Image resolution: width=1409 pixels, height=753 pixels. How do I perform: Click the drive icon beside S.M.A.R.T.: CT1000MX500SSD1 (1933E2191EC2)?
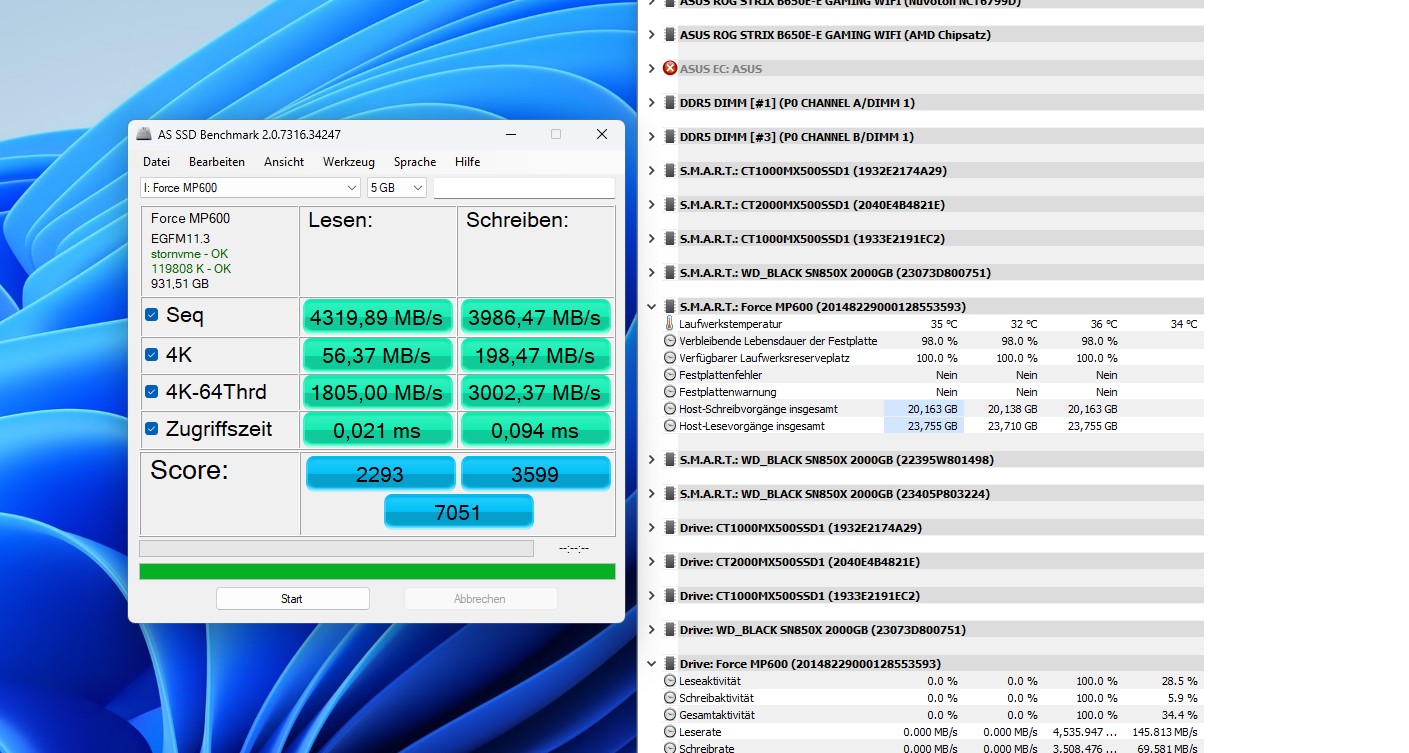click(669, 238)
